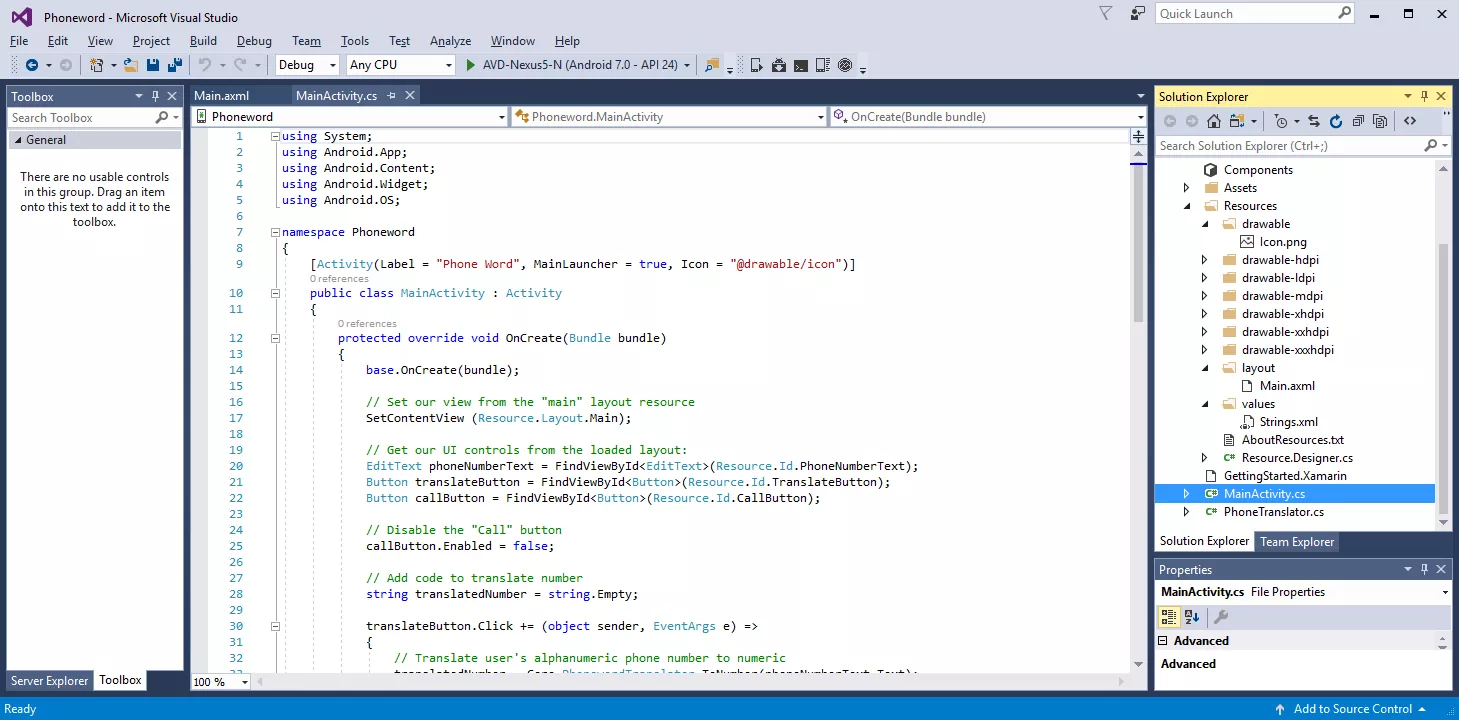
Task: Switch to the Team Explorer tab
Action: (1297, 542)
